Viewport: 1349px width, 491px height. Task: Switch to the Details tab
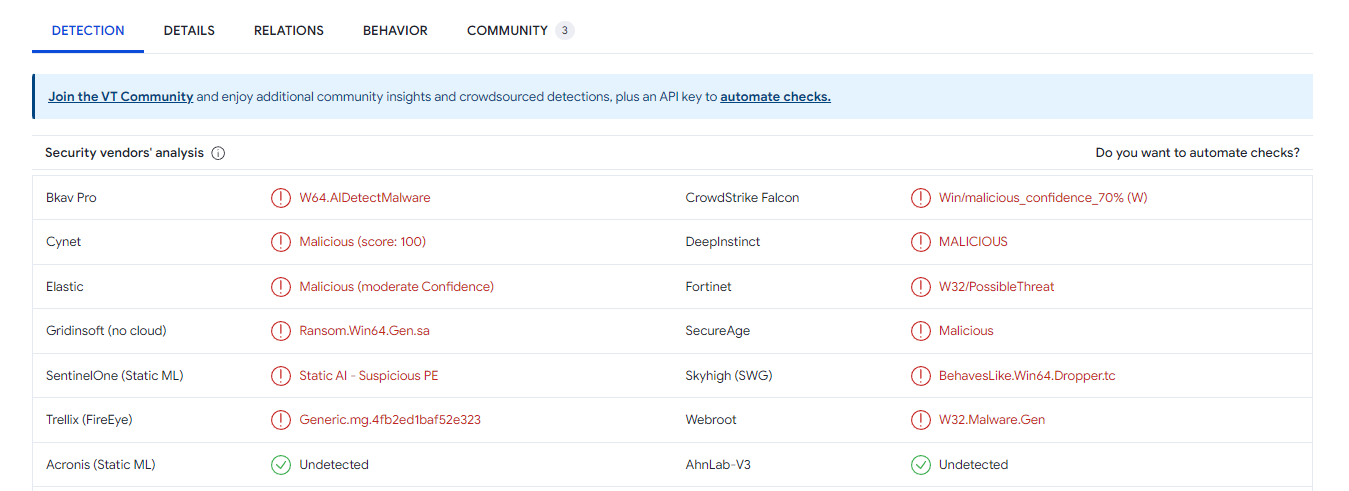[189, 31]
